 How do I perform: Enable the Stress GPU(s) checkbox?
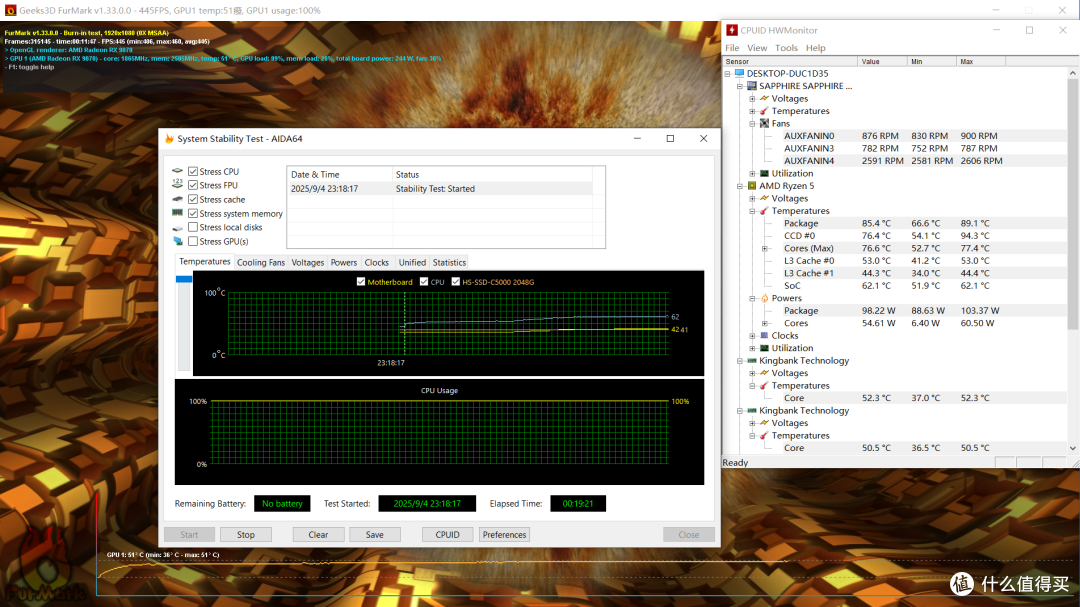(193, 241)
